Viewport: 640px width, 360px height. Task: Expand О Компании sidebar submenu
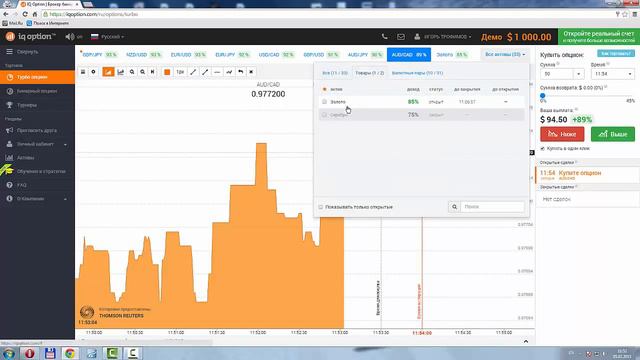click(x=37, y=199)
